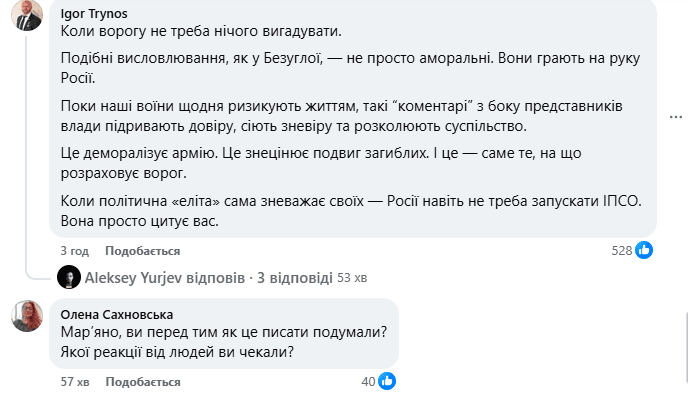Visit the Igor Trynos profile name link
This screenshot has height=395, width=688.
pyautogui.click(x=94, y=14)
